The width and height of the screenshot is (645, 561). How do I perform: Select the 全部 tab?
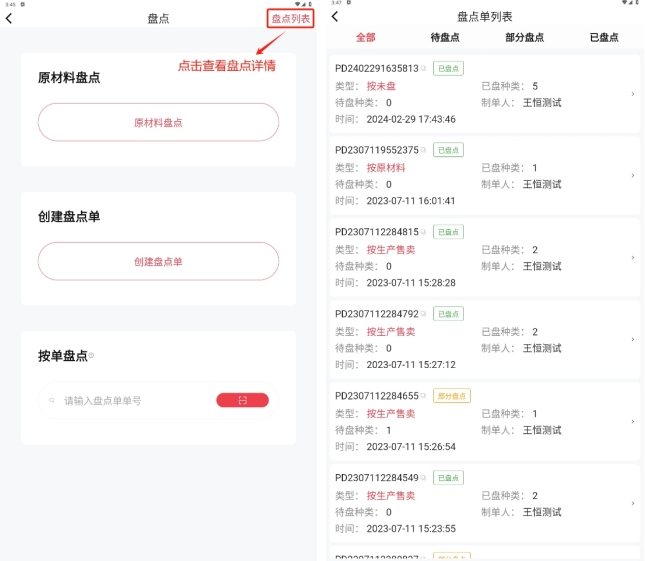365,38
